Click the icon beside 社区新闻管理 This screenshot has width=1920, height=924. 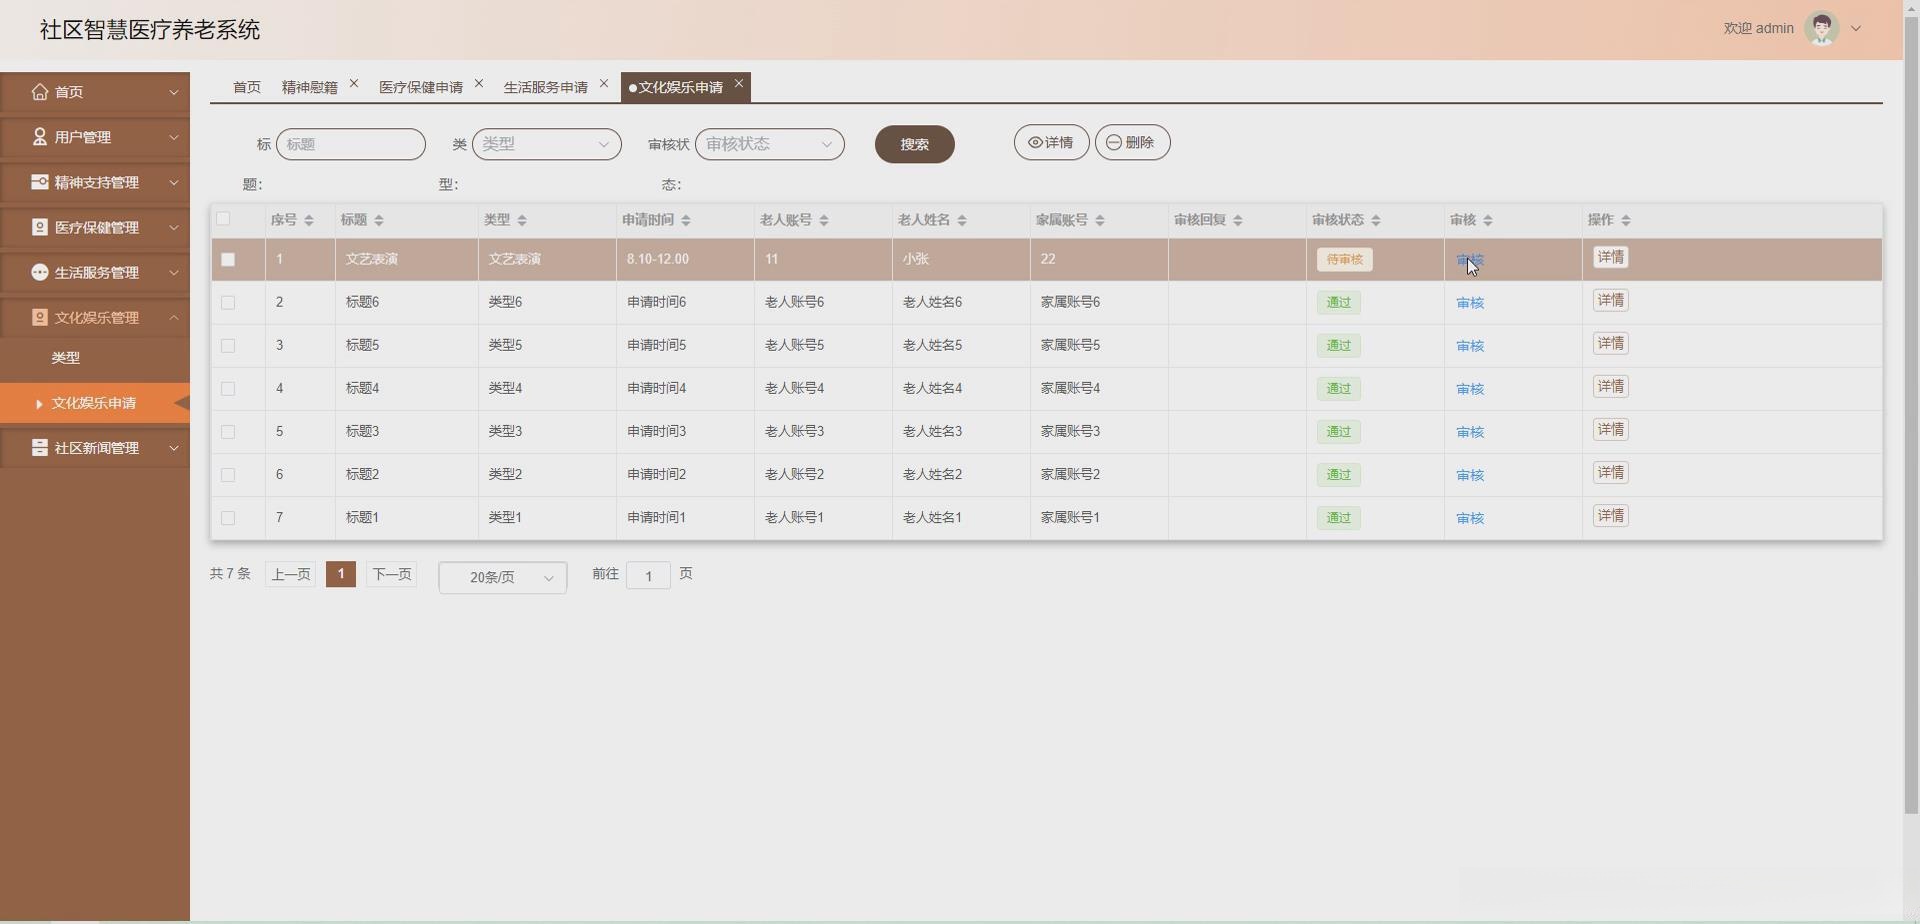pyautogui.click(x=40, y=448)
